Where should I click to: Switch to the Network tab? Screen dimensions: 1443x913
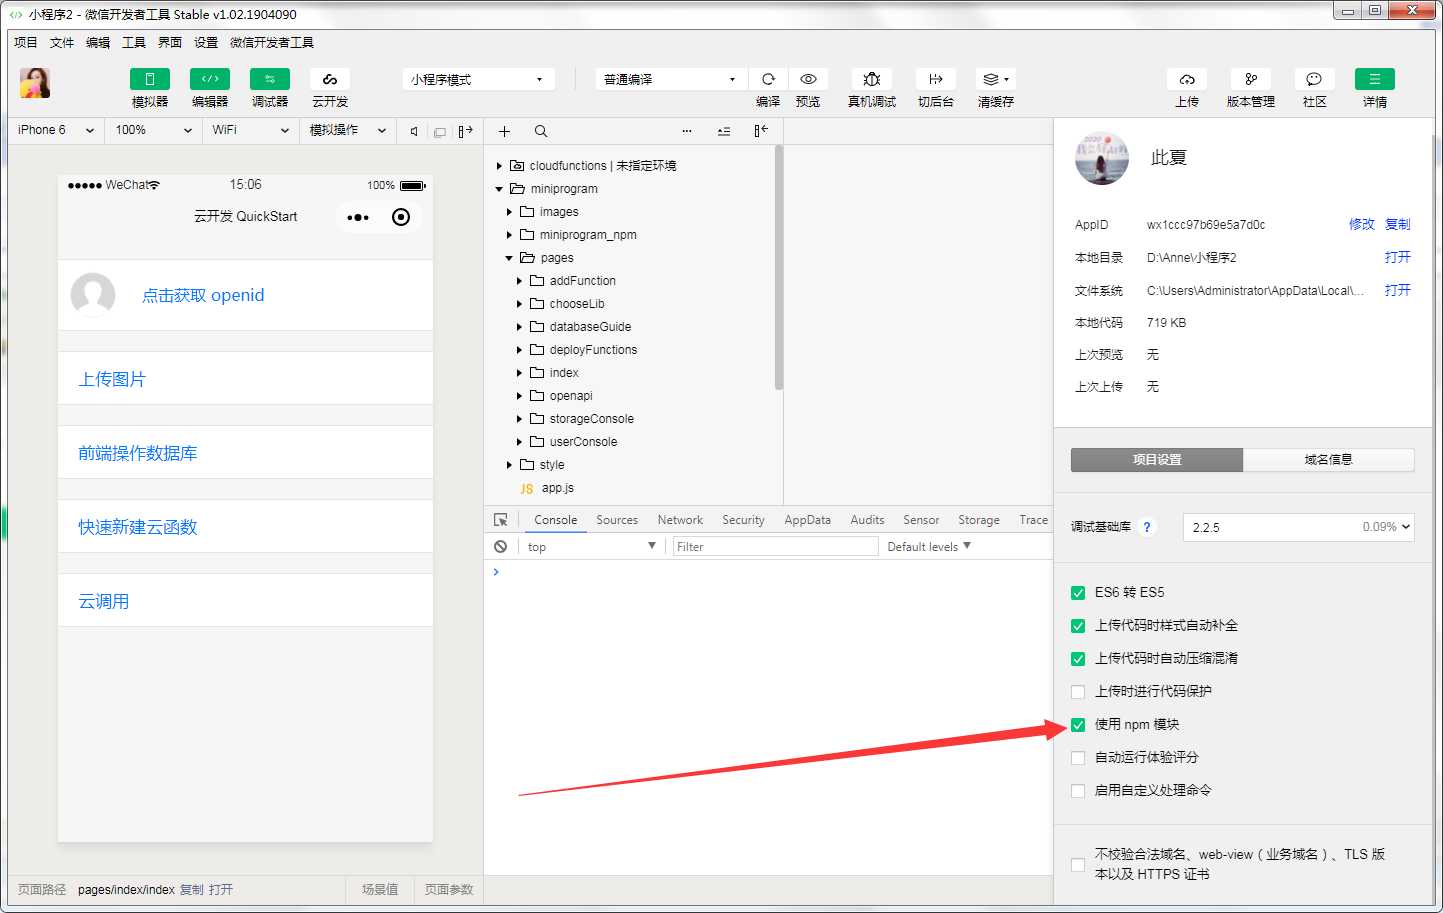tap(680, 520)
